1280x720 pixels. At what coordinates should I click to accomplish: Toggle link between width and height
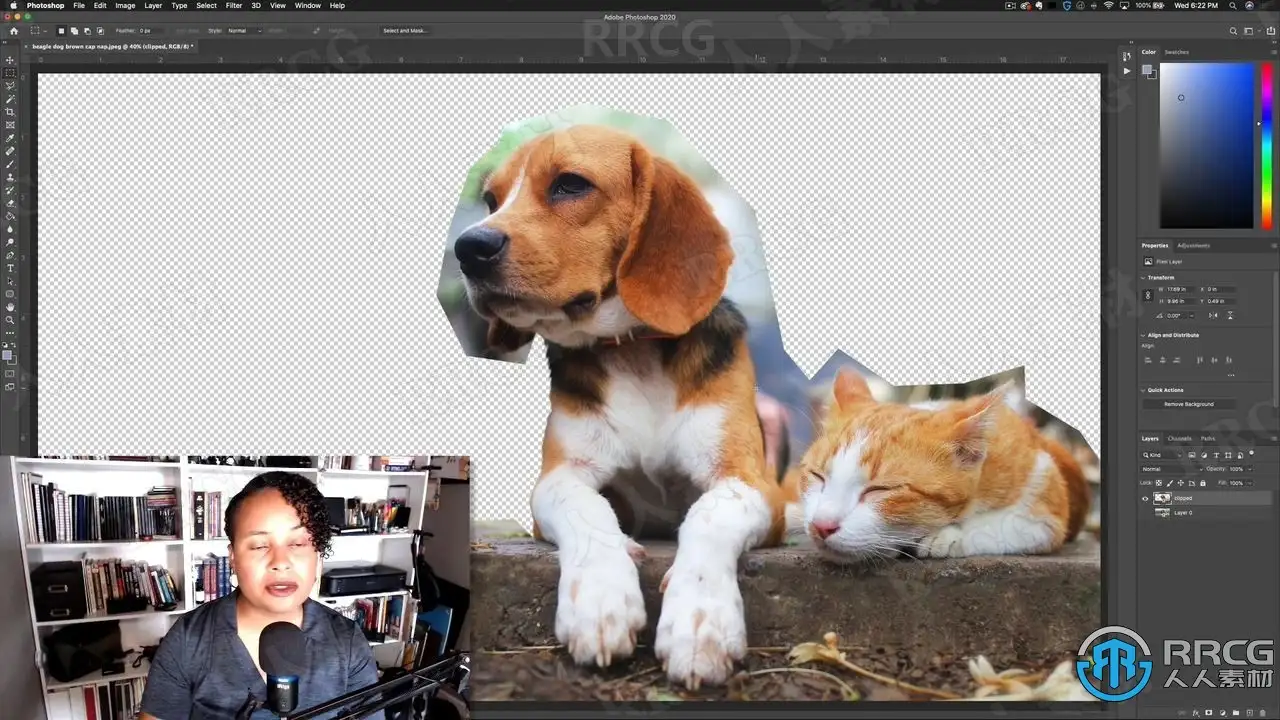click(1147, 295)
